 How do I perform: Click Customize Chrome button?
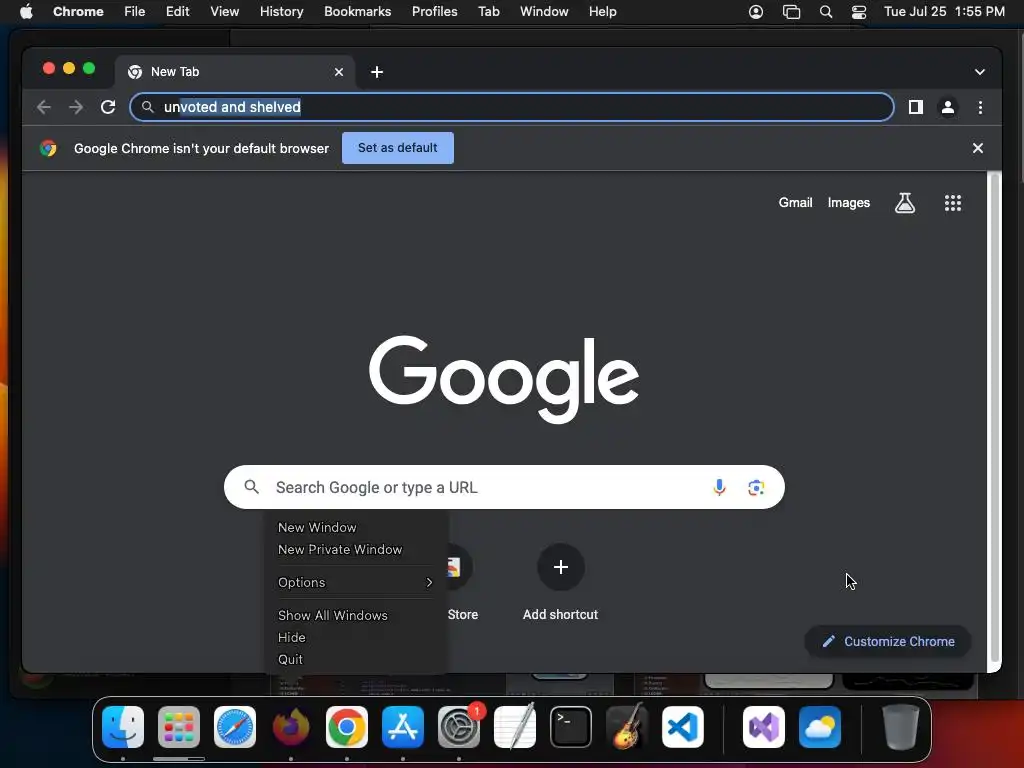888,641
